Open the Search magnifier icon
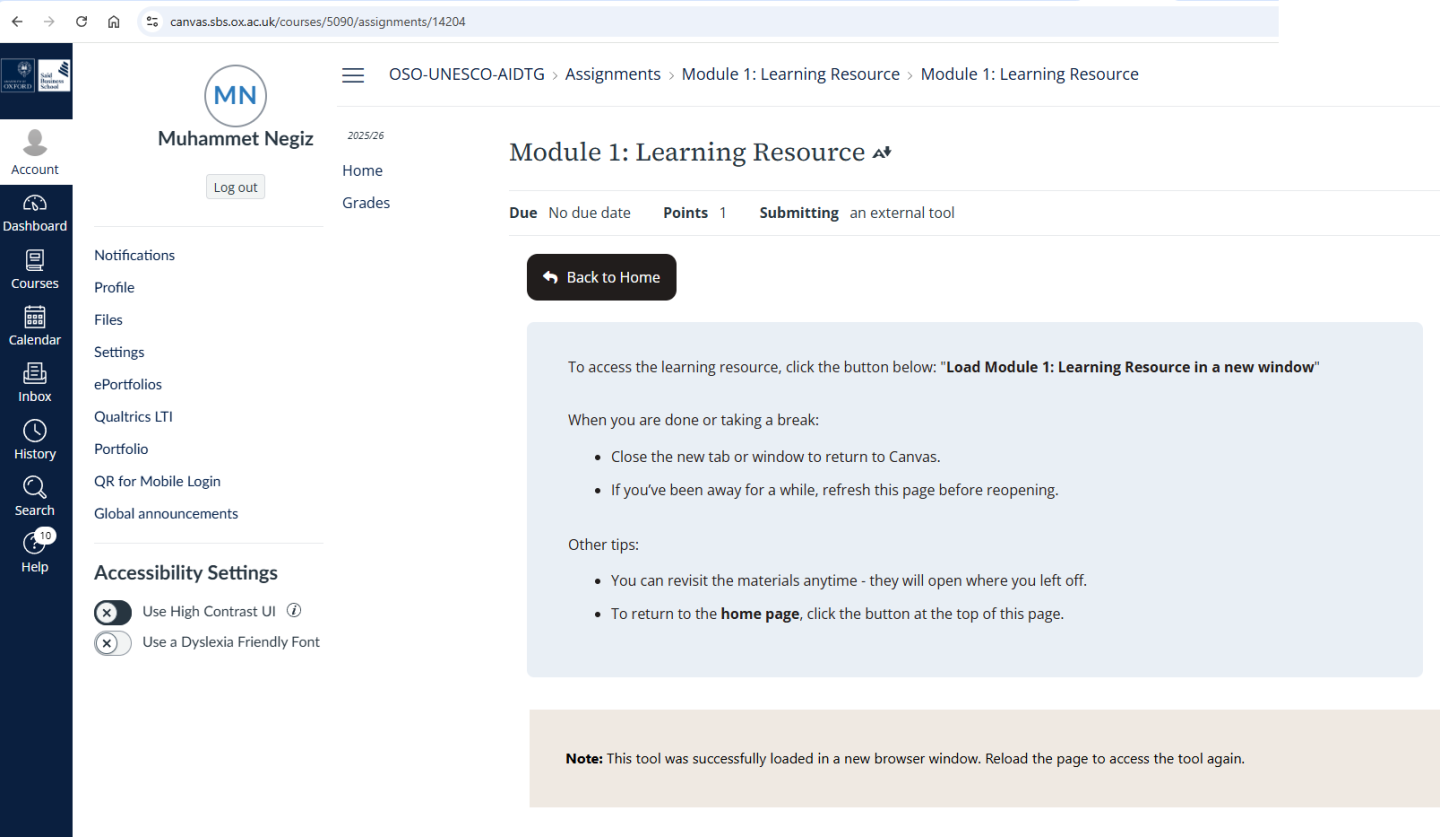Screen dimensions: 1440x837 point(35,488)
